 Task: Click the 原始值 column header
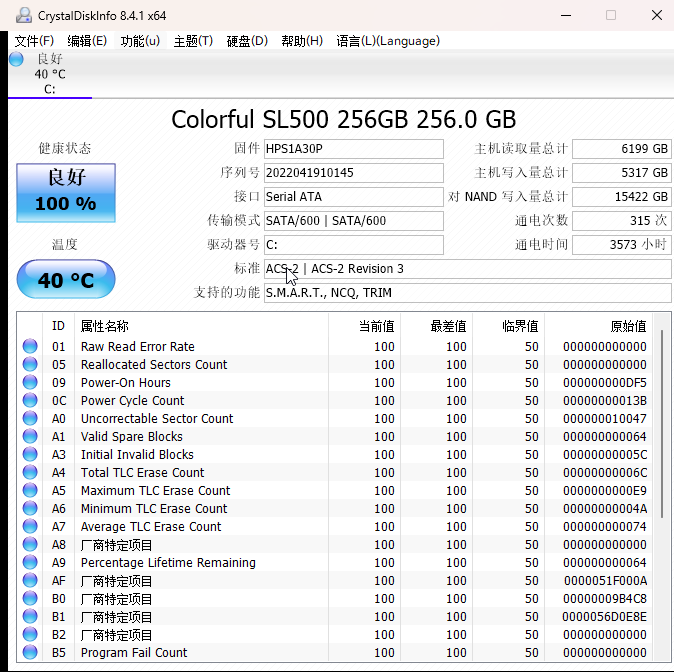pyautogui.click(x=598, y=326)
